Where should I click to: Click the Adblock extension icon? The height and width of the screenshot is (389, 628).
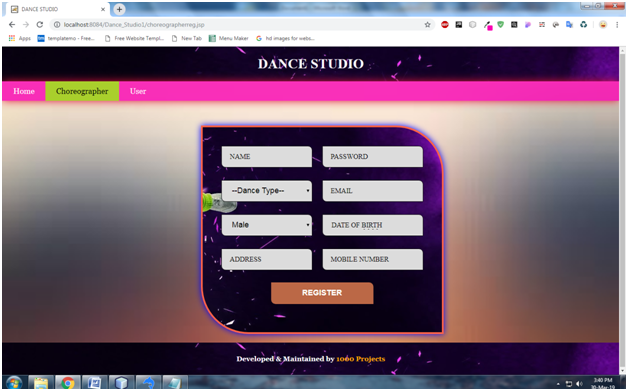[x=445, y=24]
